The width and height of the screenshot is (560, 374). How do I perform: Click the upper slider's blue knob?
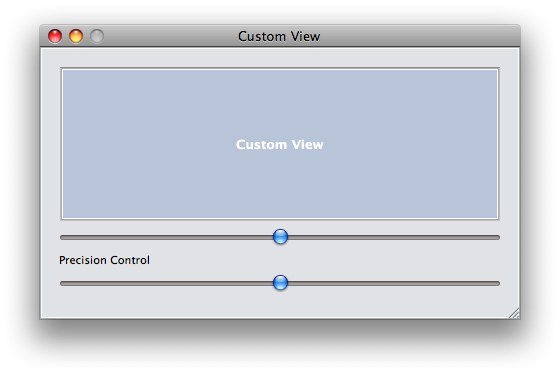280,237
